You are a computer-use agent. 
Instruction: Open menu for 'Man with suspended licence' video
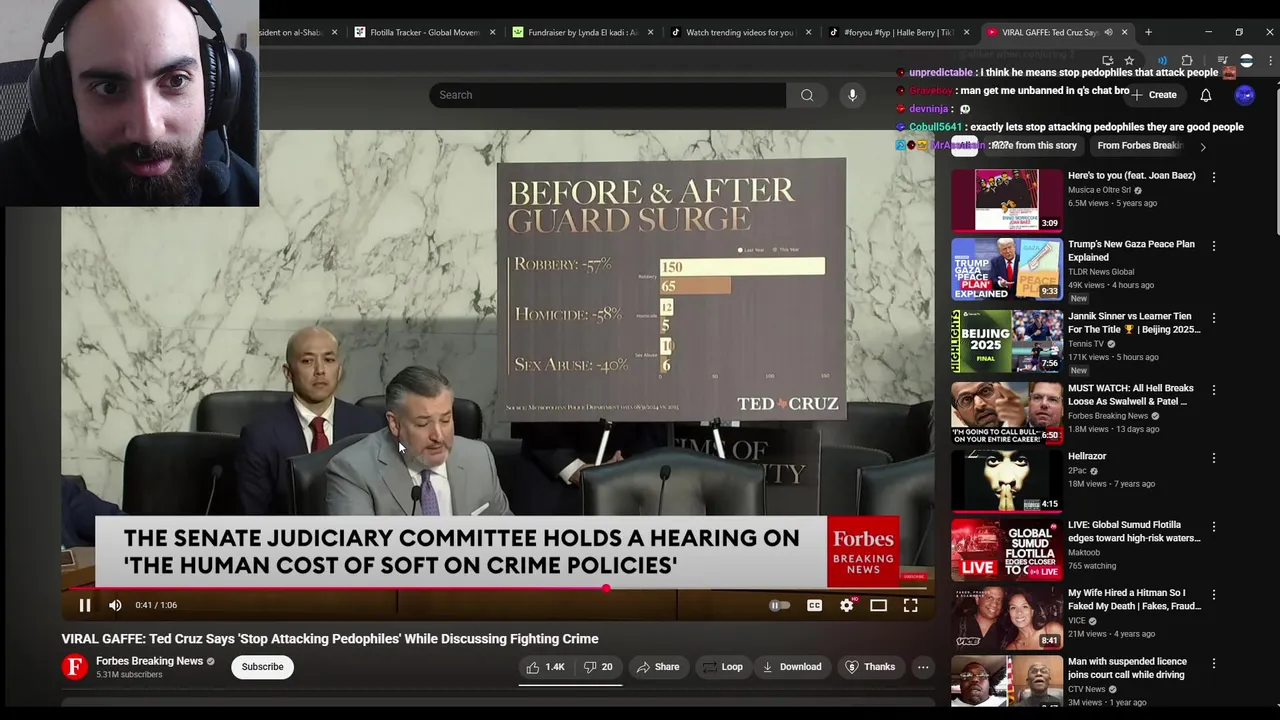1214,663
